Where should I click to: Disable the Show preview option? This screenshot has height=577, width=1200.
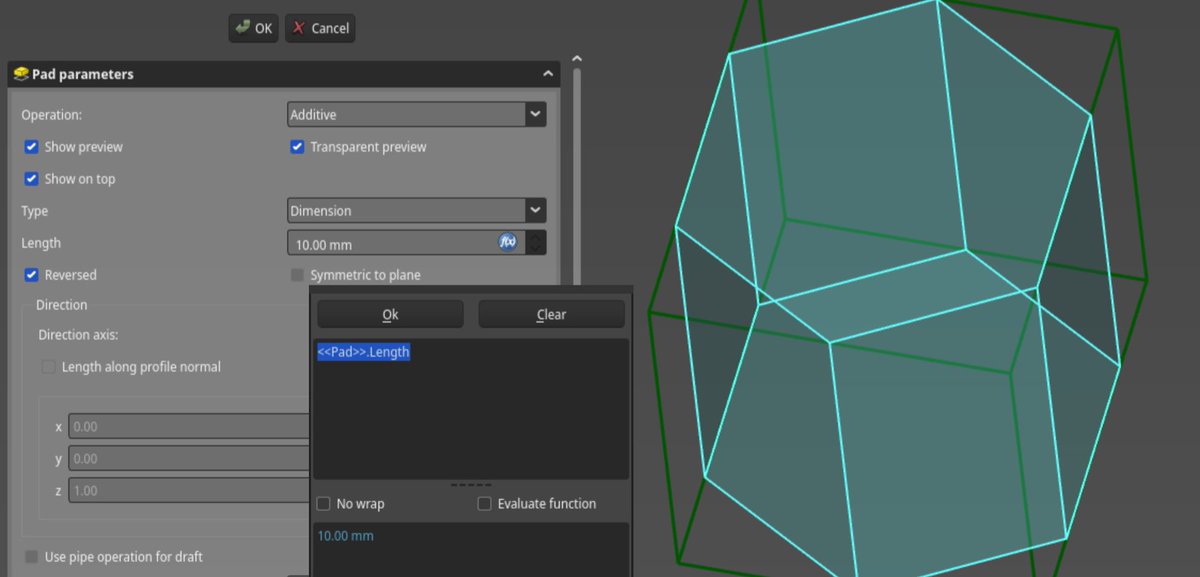29,146
